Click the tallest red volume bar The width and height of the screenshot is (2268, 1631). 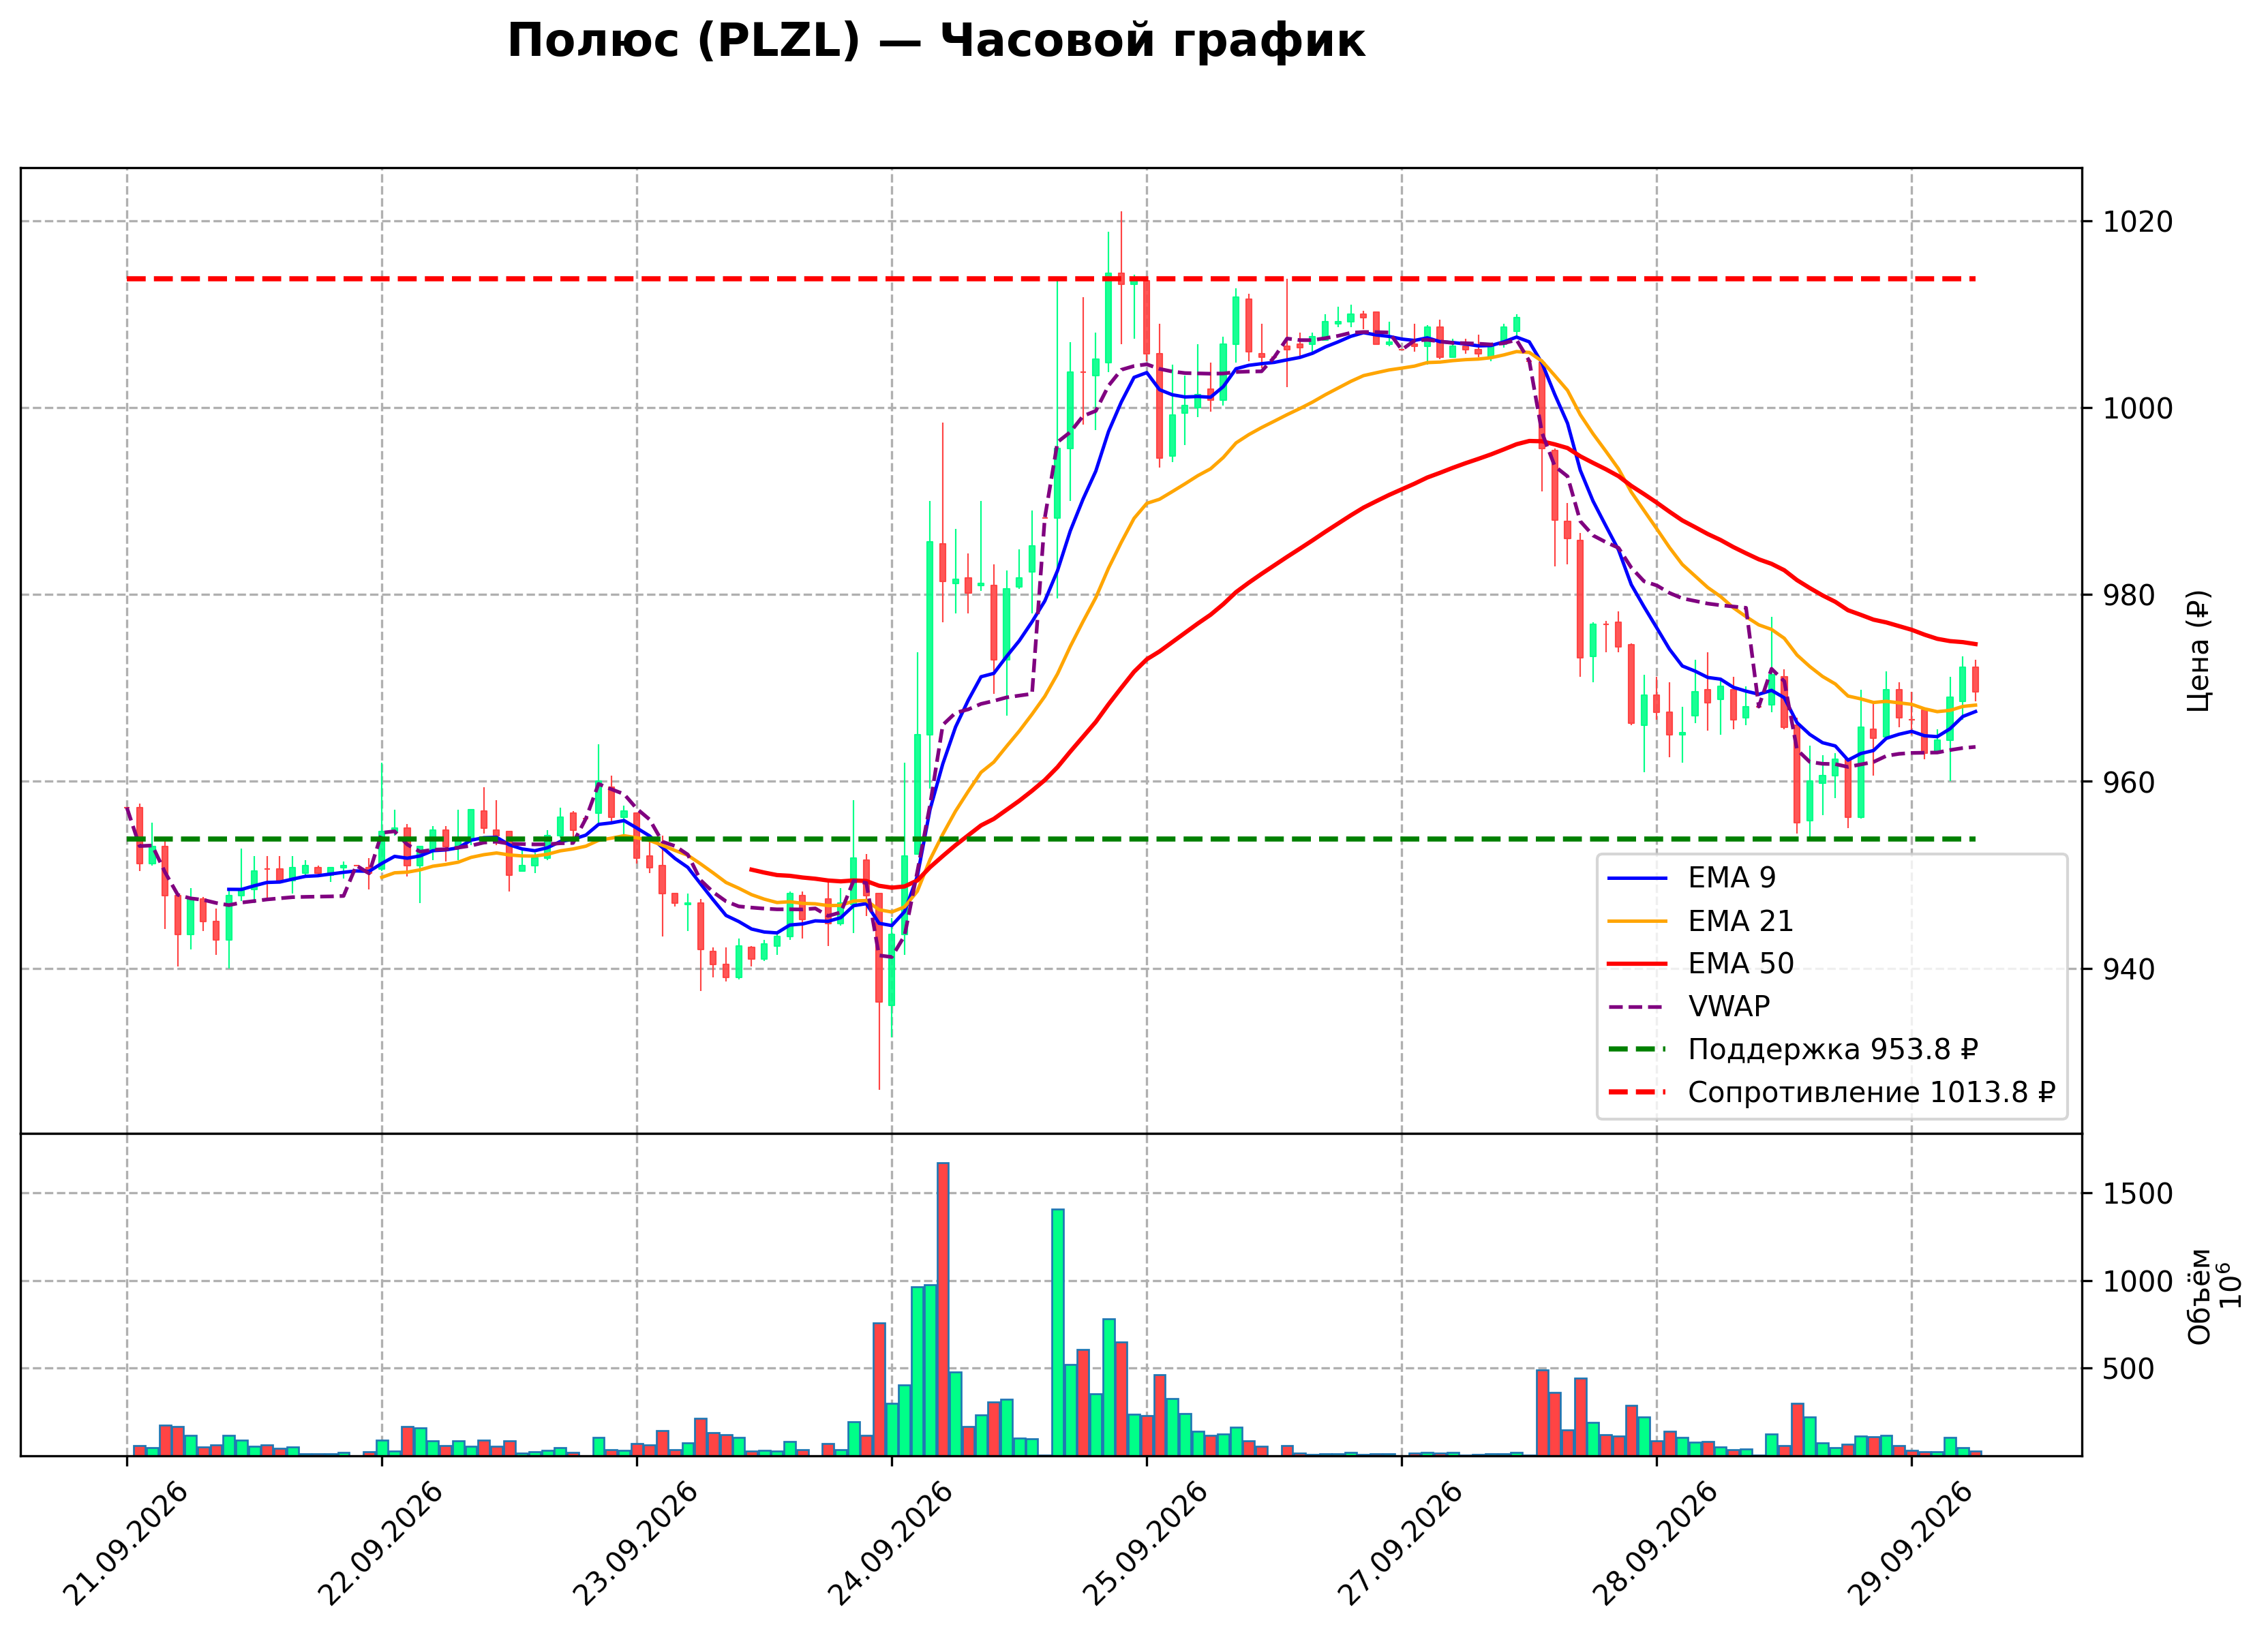point(942,1309)
